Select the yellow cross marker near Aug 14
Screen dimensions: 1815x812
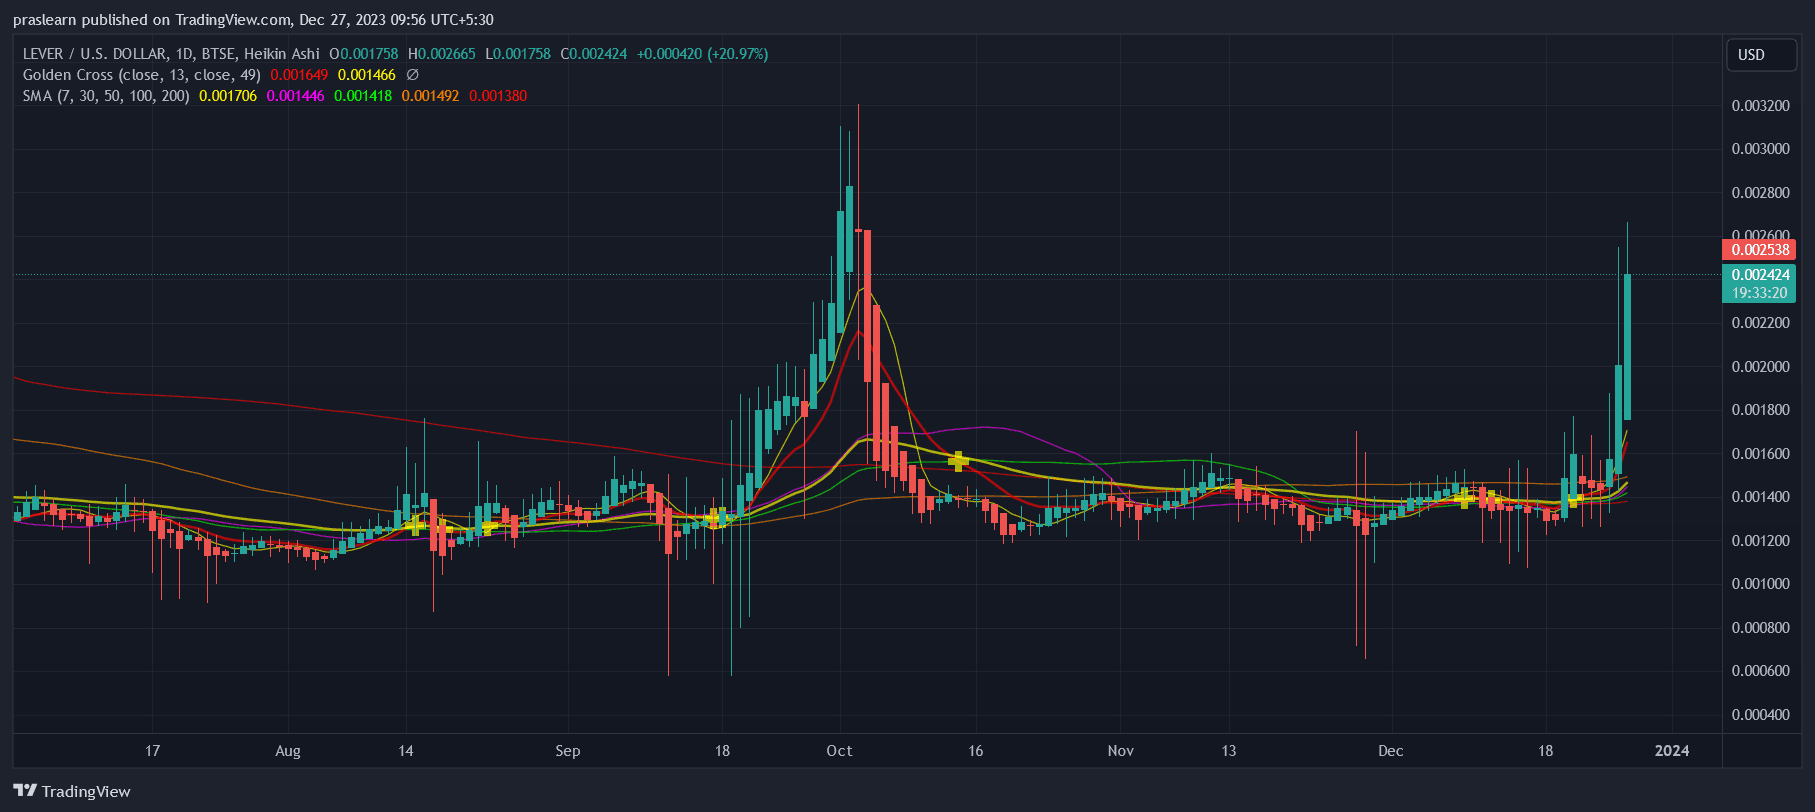click(415, 523)
